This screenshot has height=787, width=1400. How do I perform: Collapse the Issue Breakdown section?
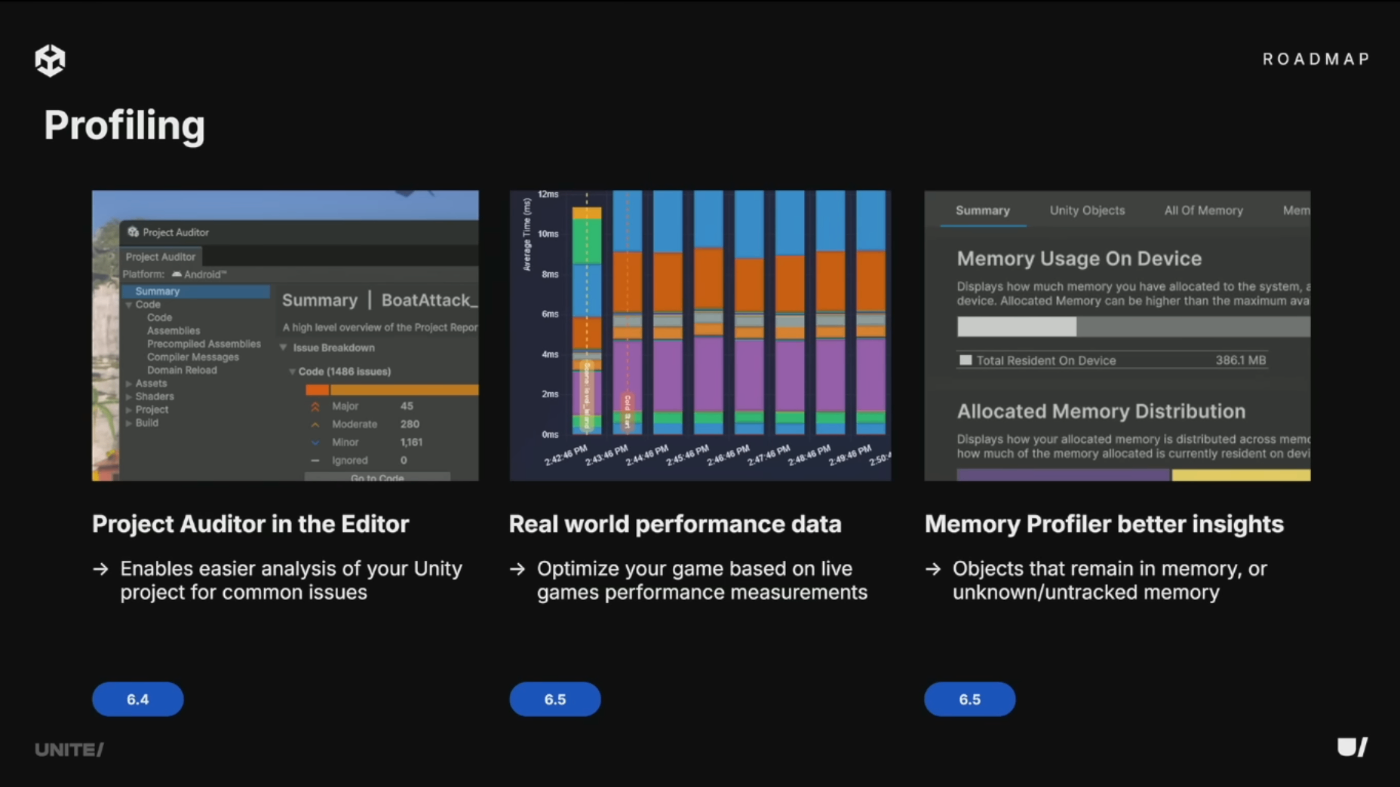283,348
